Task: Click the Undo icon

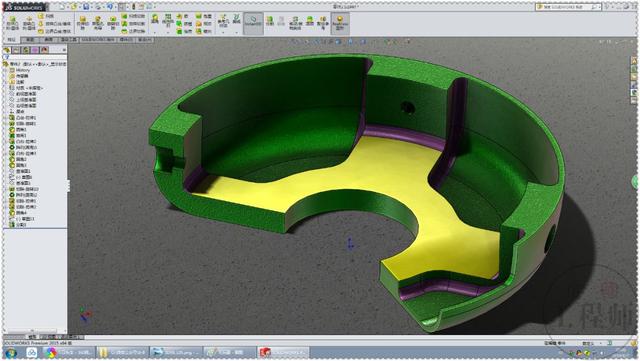Action: (111, 7)
